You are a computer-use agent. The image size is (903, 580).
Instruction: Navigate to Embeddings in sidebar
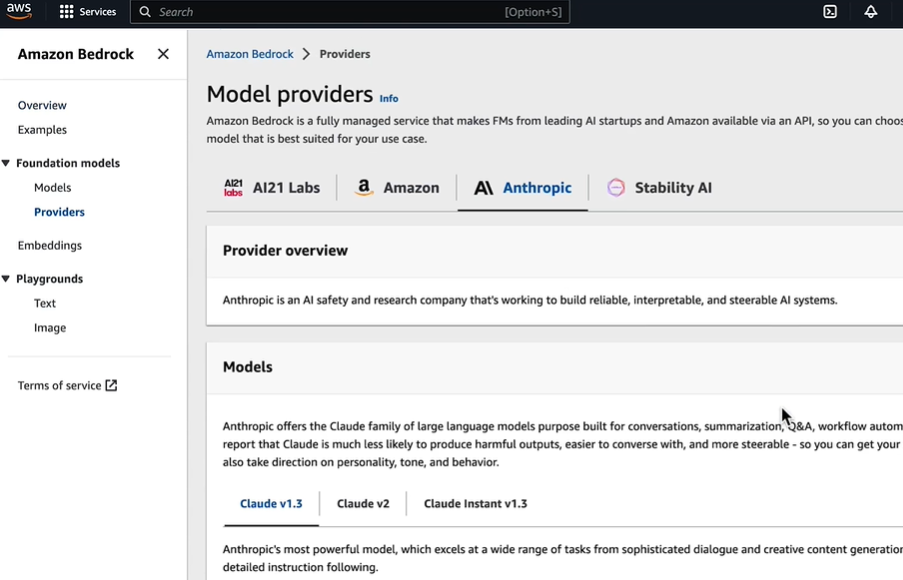pos(50,246)
